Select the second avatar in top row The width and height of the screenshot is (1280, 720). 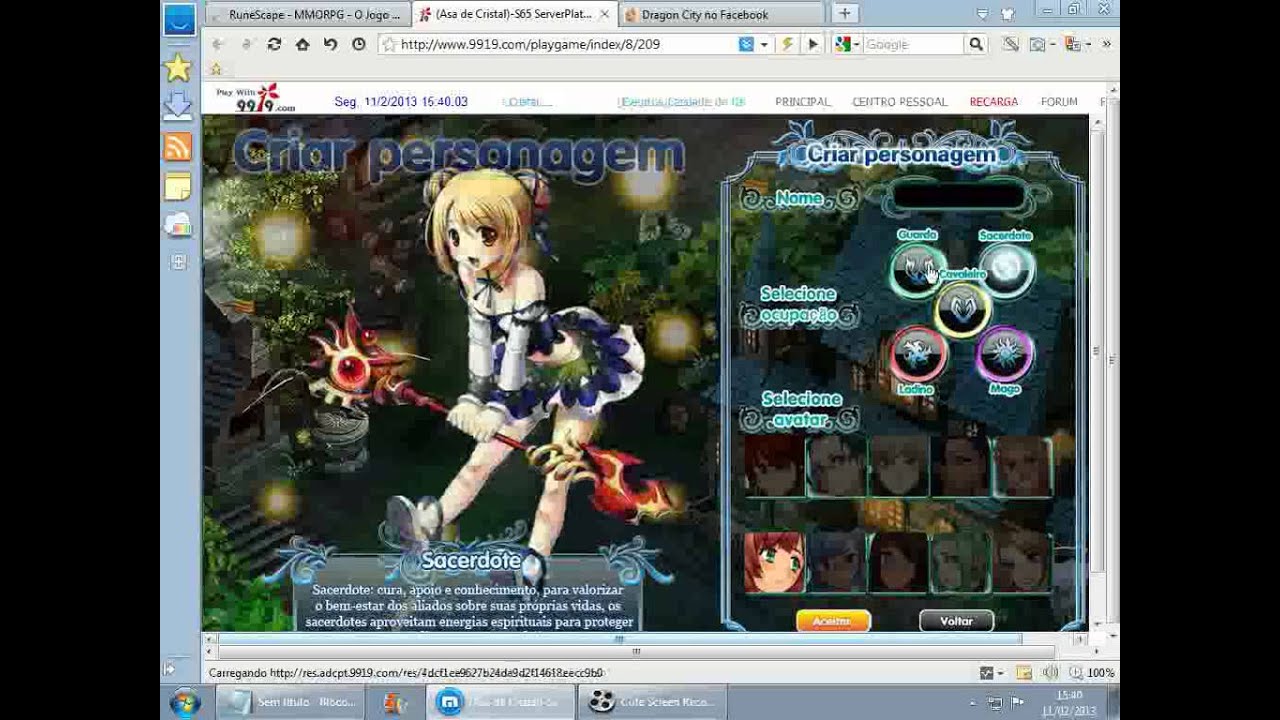(x=836, y=466)
